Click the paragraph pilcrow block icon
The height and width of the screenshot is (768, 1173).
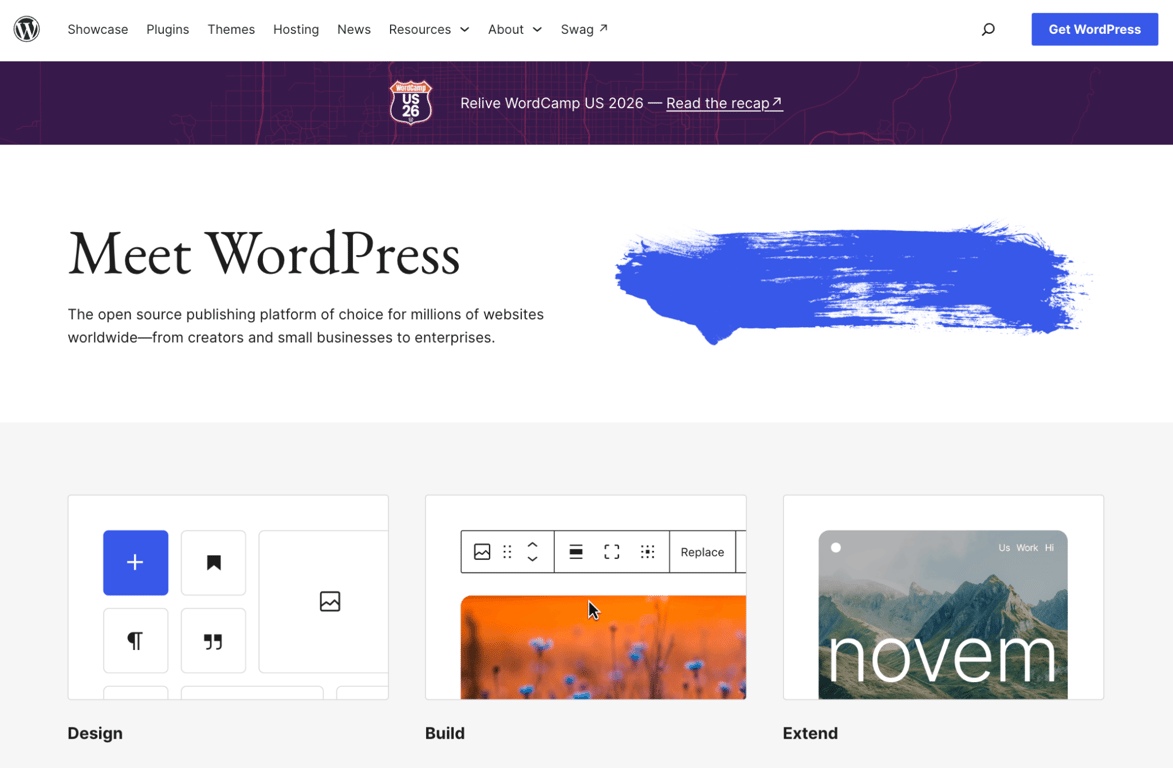[x=135, y=641]
